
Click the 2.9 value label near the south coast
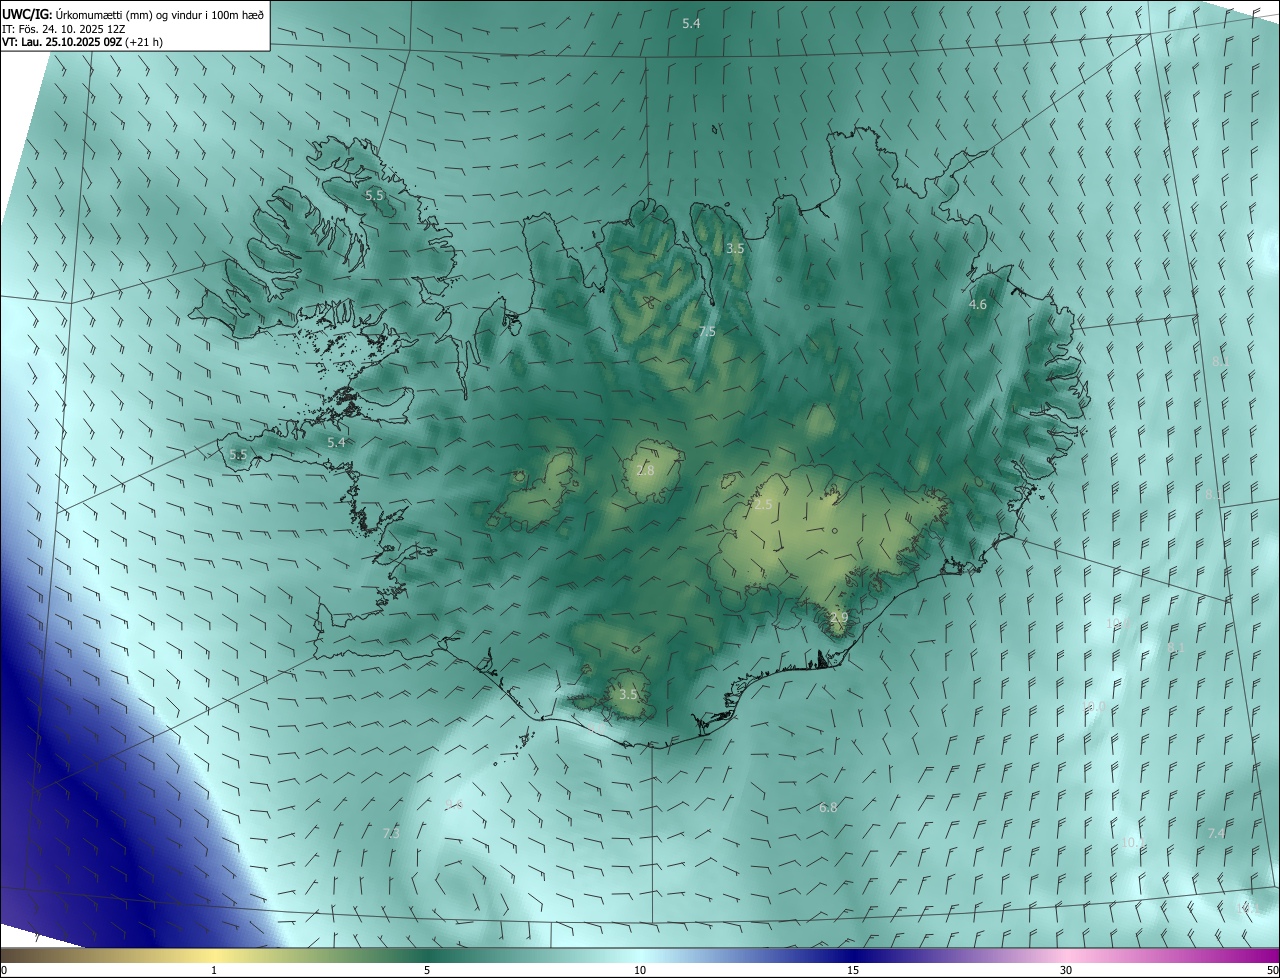[839, 618]
